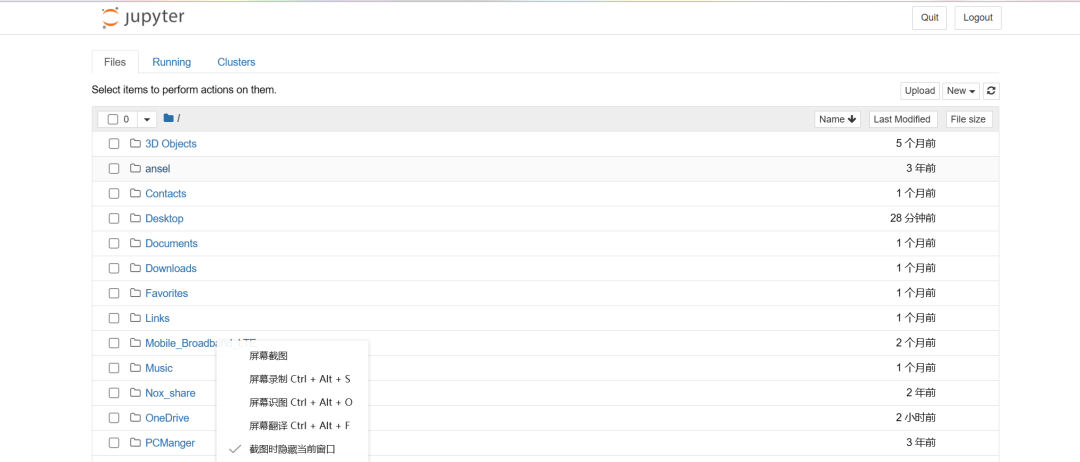Click the PCManger folder icon
Image resolution: width=1080 pixels, height=462 pixels.
(x=135, y=443)
